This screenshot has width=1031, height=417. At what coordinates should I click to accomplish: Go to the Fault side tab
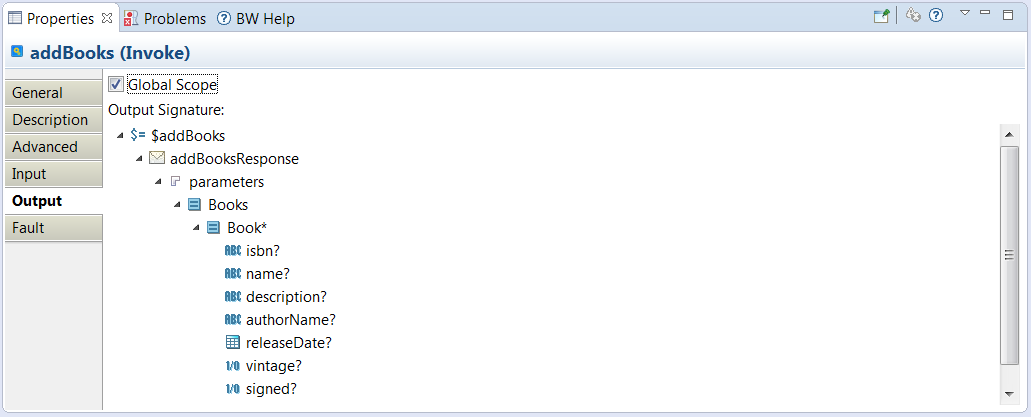51,228
